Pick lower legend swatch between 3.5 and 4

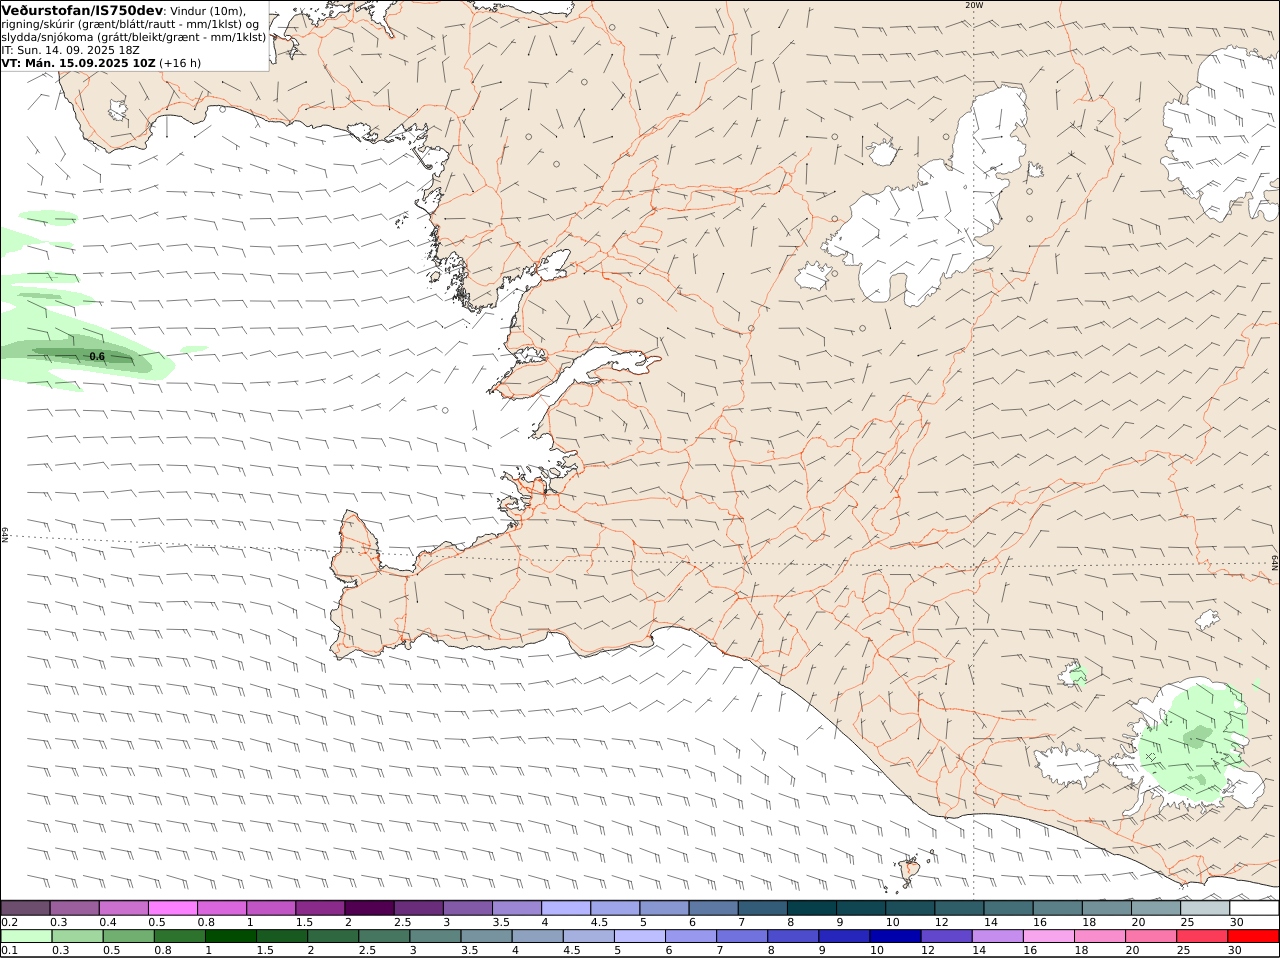pos(486,936)
